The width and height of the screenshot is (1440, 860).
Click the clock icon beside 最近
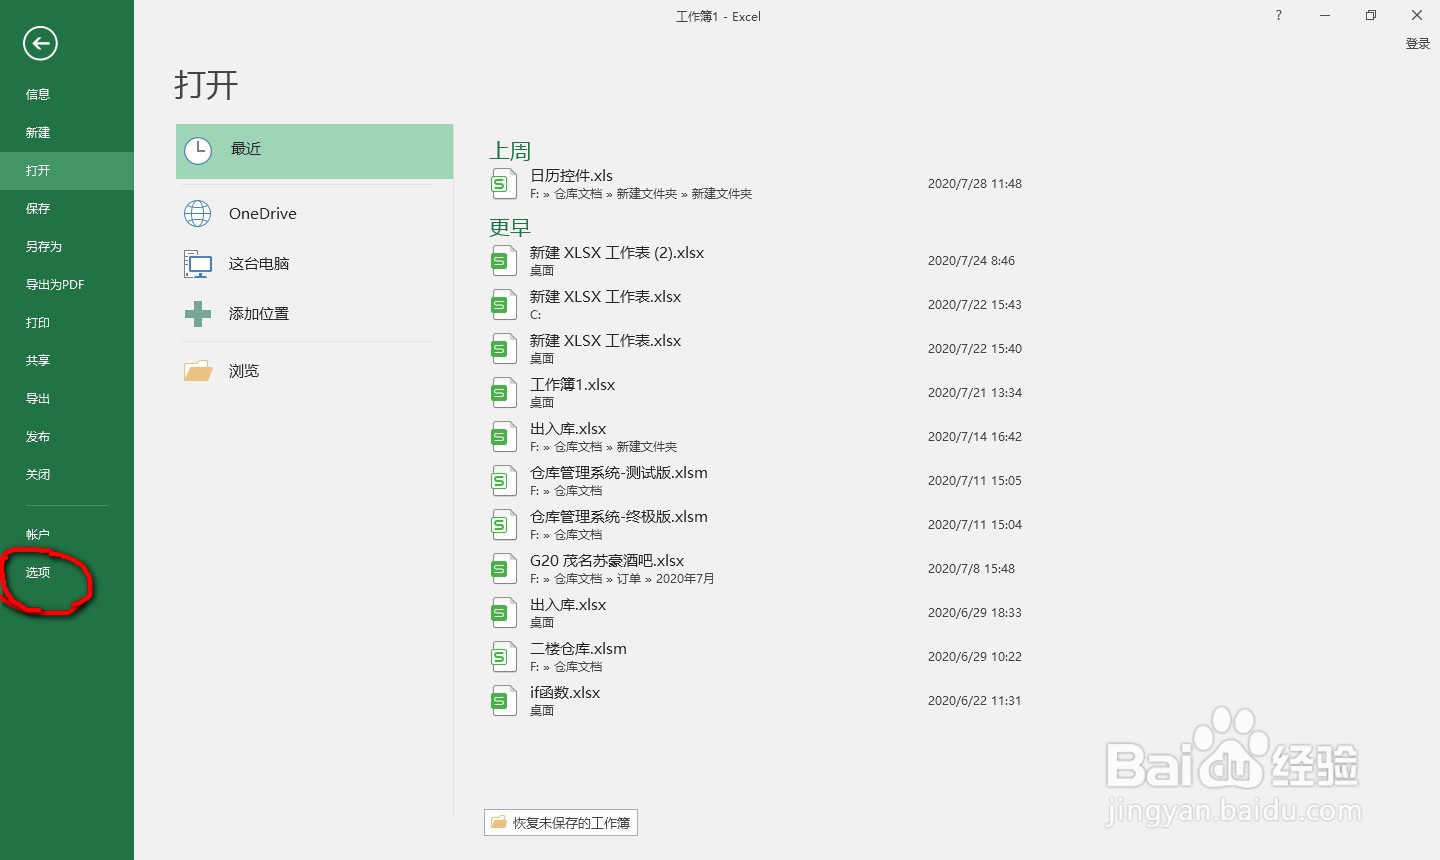198,151
